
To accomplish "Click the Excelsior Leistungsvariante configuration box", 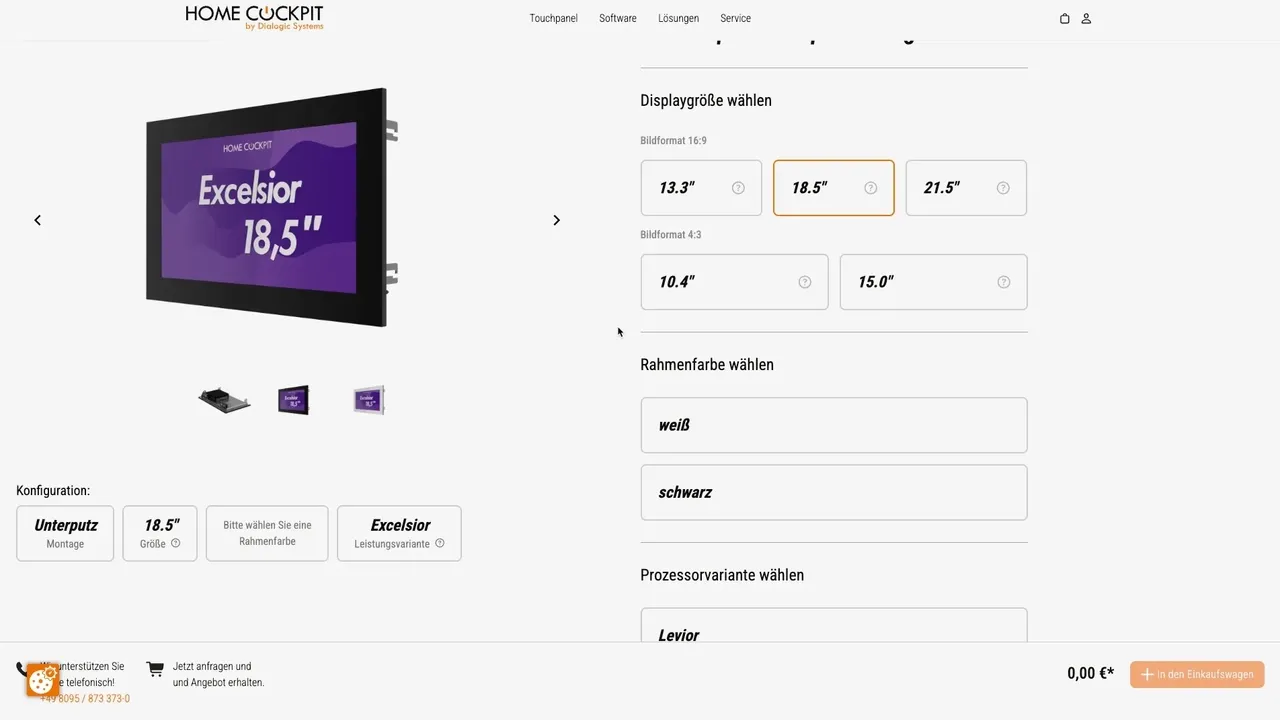I will point(399,533).
